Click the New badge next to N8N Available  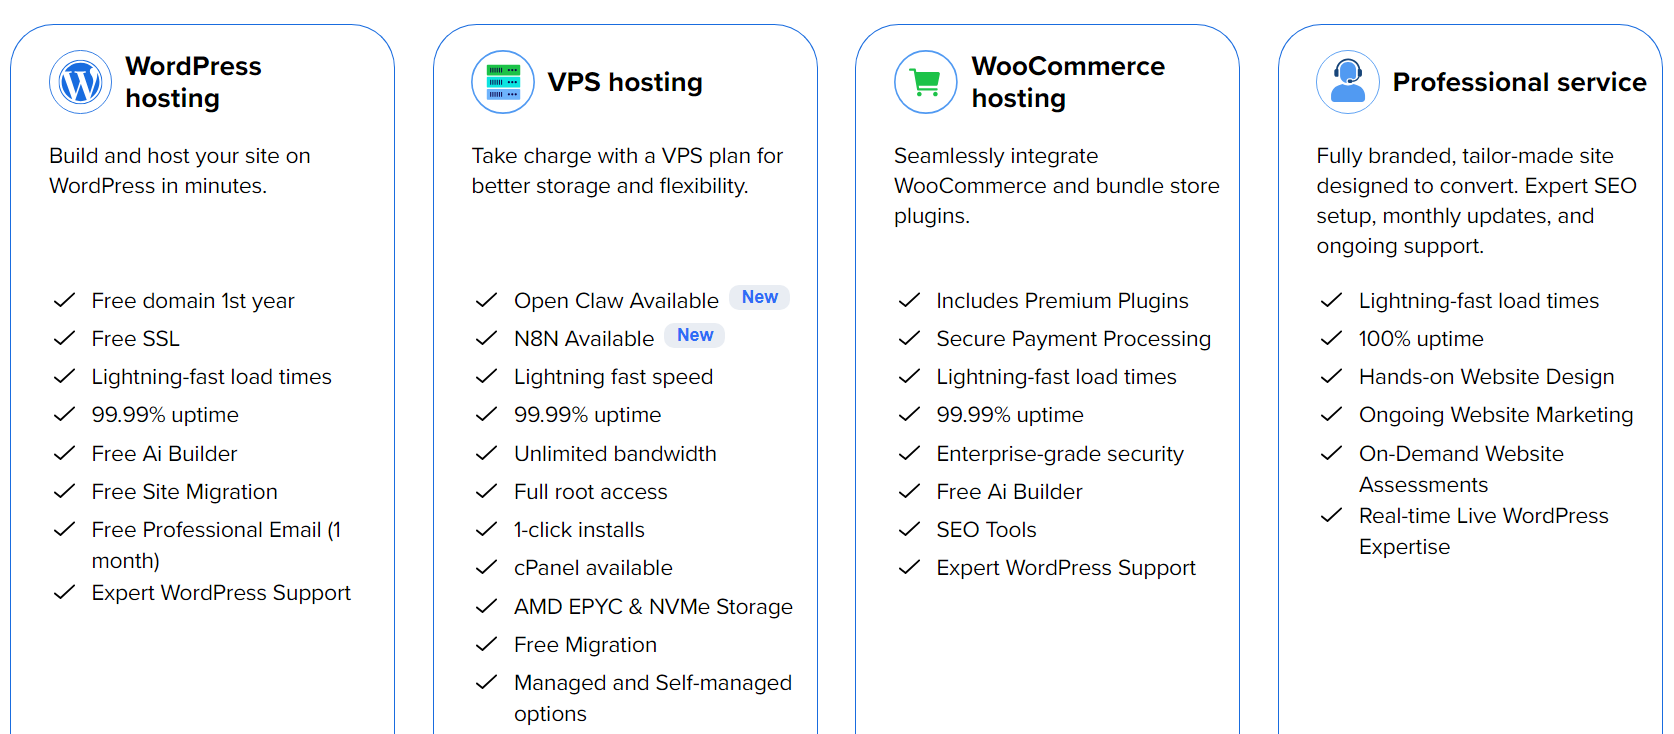tap(694, 335)
